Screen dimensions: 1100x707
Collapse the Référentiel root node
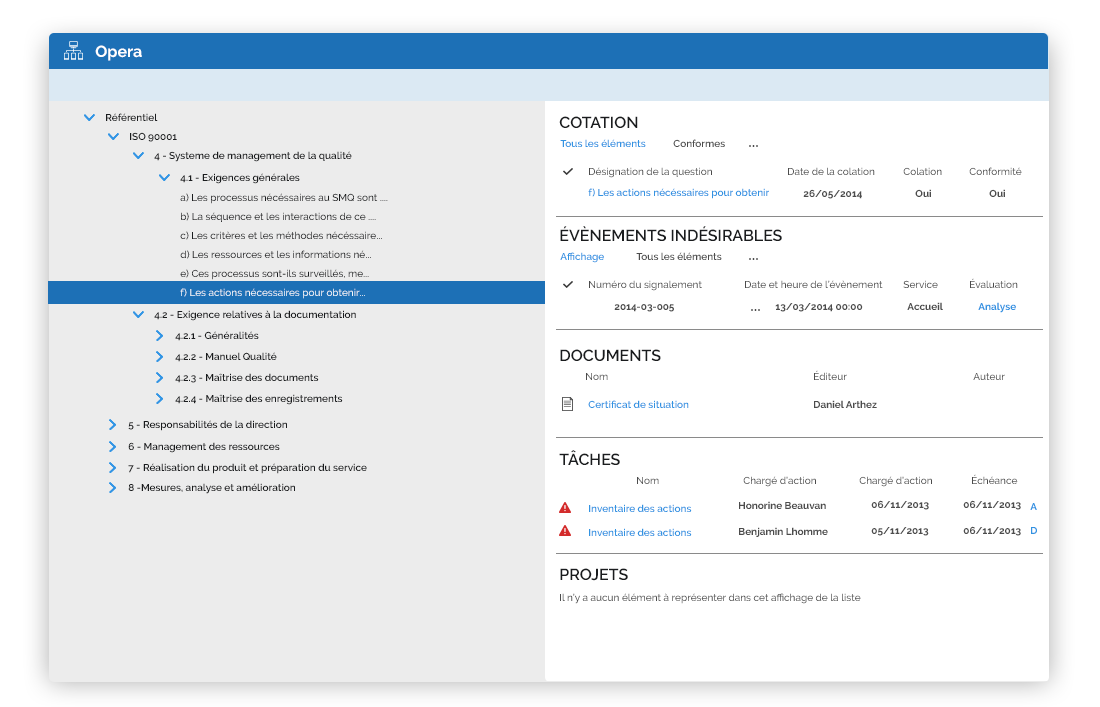pyautogui.click(x=89, y=118)
